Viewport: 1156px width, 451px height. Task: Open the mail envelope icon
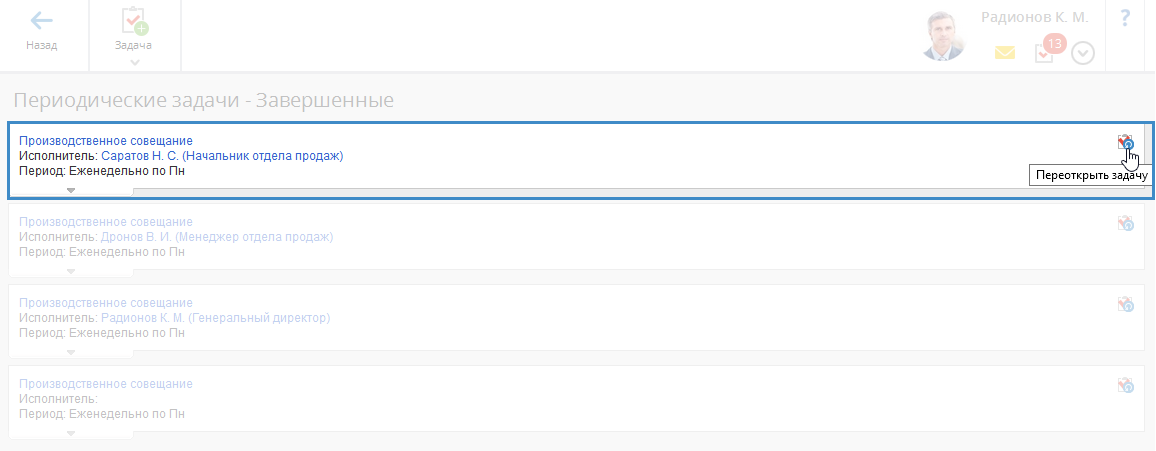[1005, 53]
